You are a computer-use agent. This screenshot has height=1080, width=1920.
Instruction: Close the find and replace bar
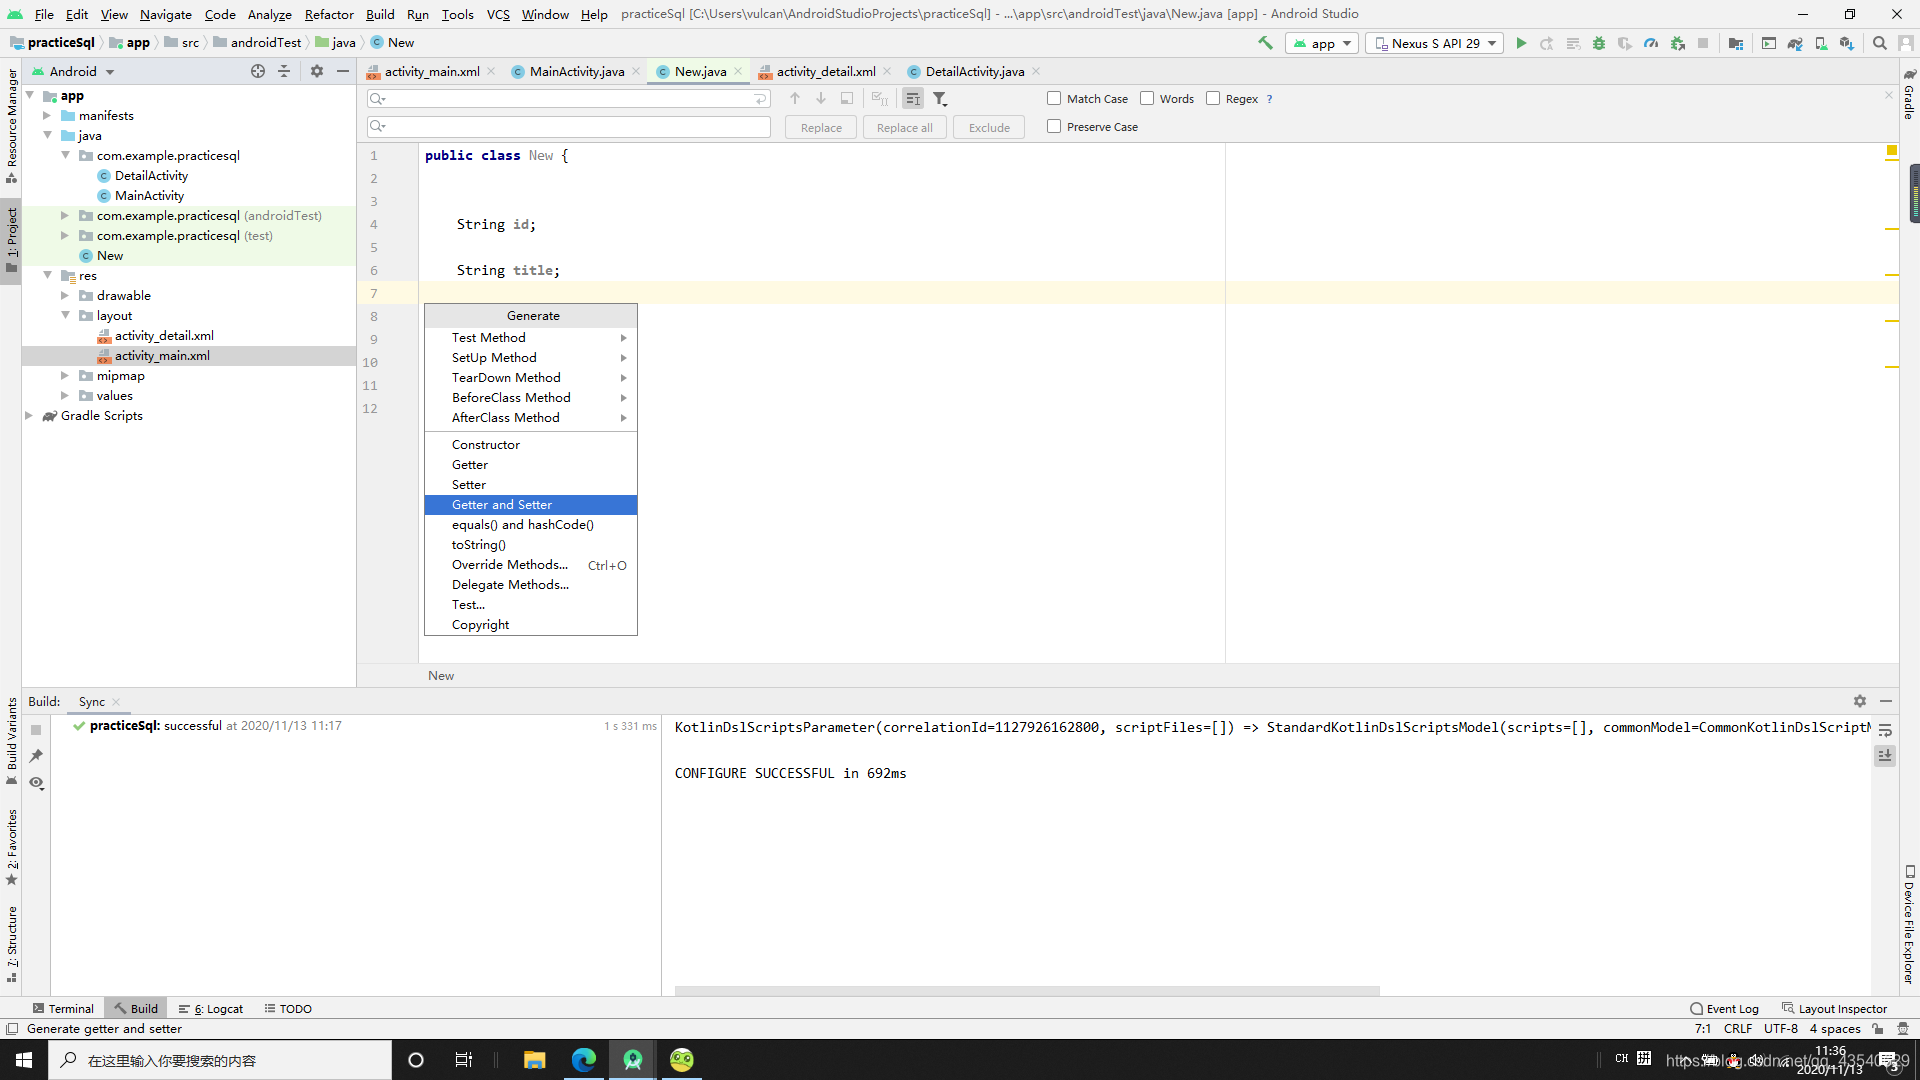(x=1889, y=95)
